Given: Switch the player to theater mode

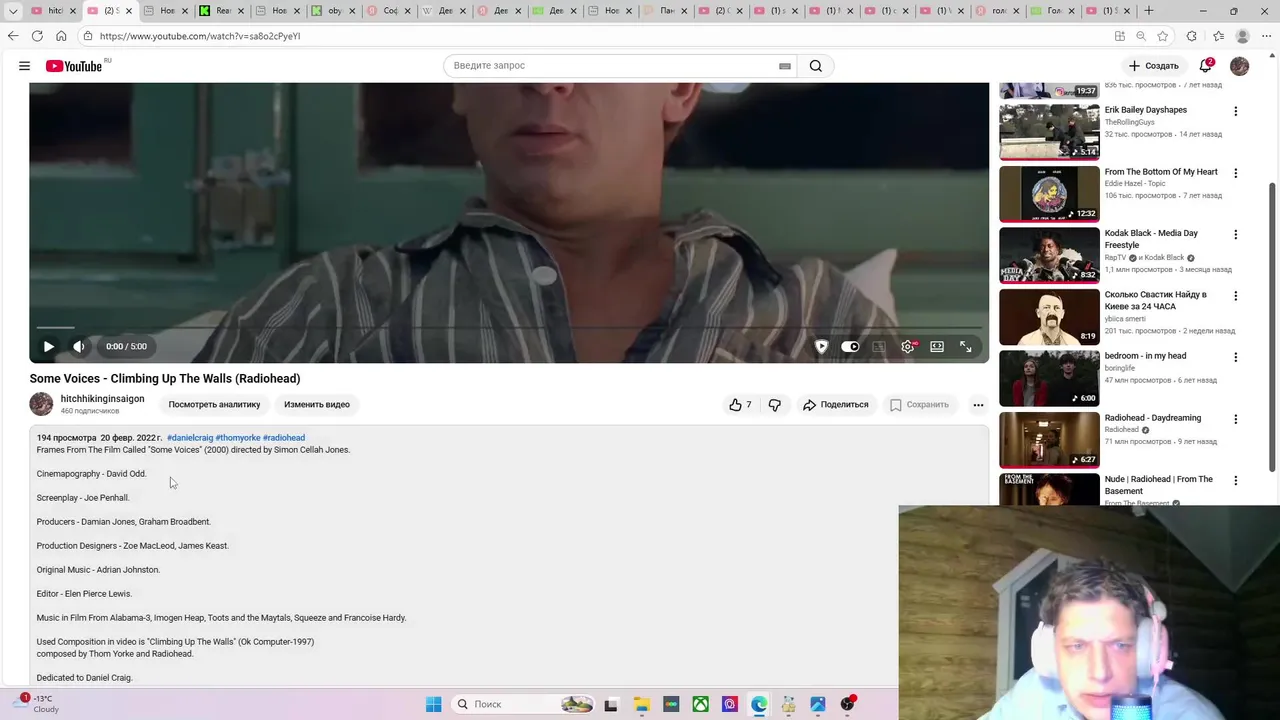Looking at the screenshot, I should pyautogui.click(x=937, y=346).
